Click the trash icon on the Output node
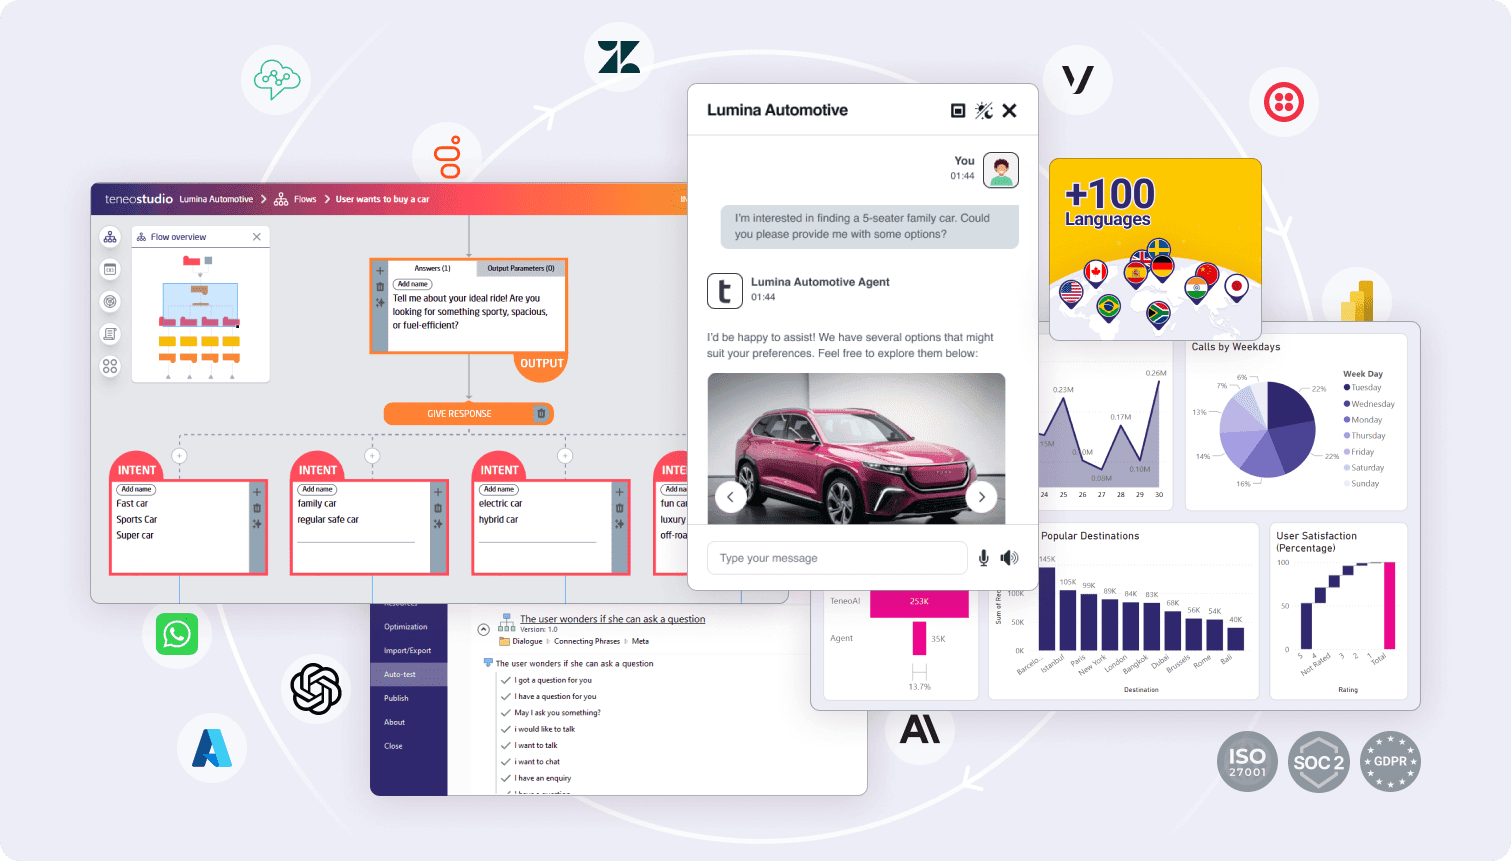Screen dimensions: 1511x861 click(380, 286)
